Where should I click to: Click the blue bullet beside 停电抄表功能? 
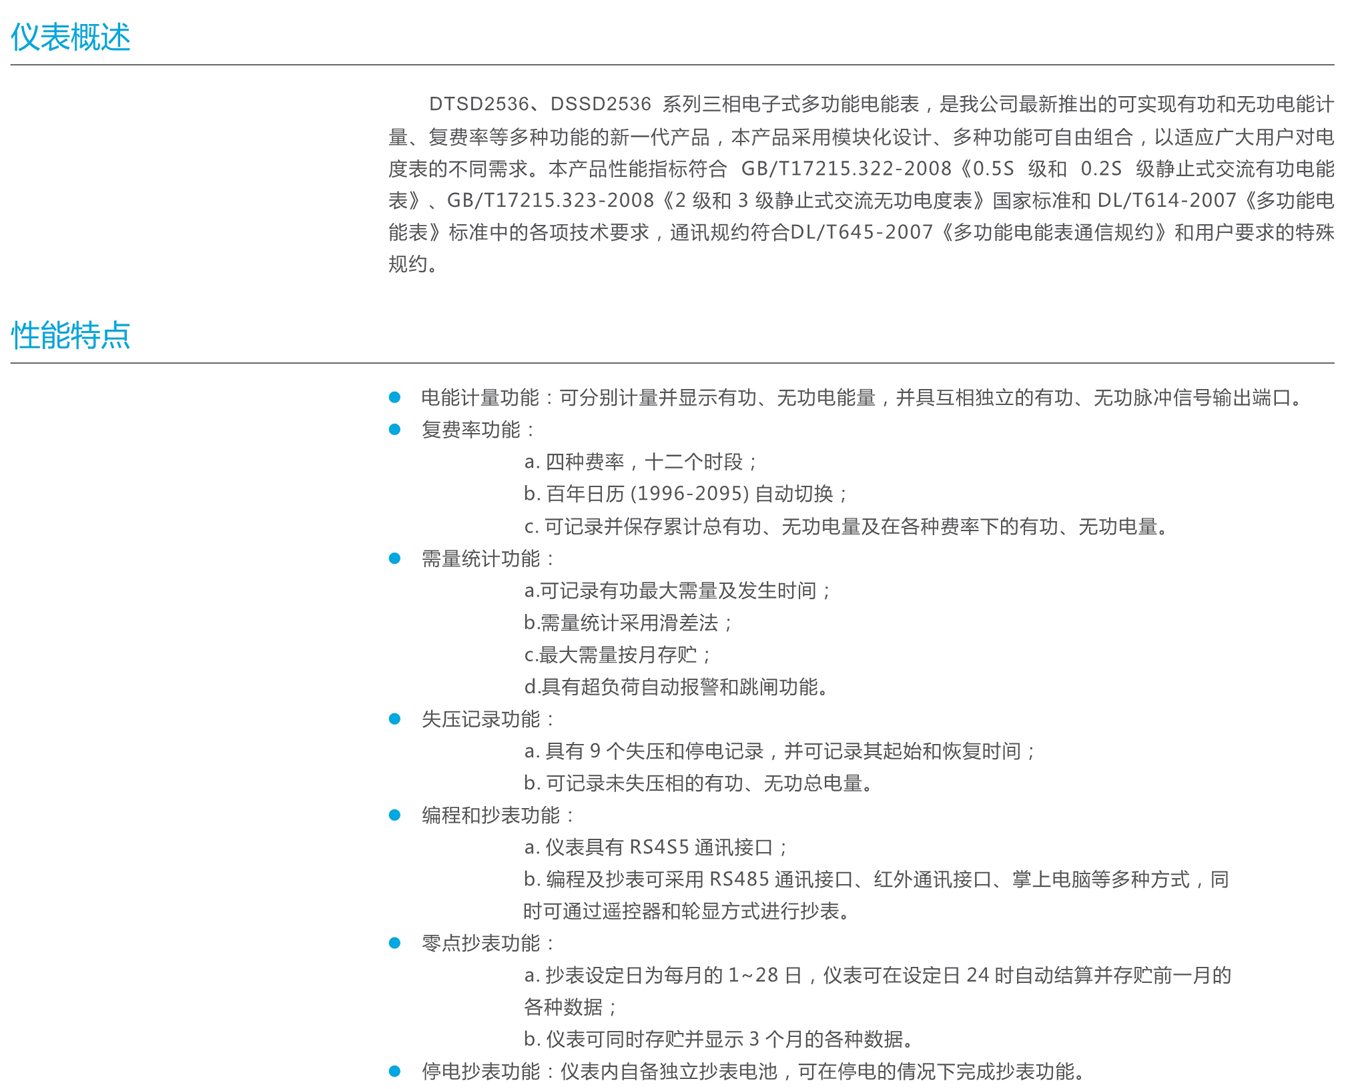tap(394, 1072)
